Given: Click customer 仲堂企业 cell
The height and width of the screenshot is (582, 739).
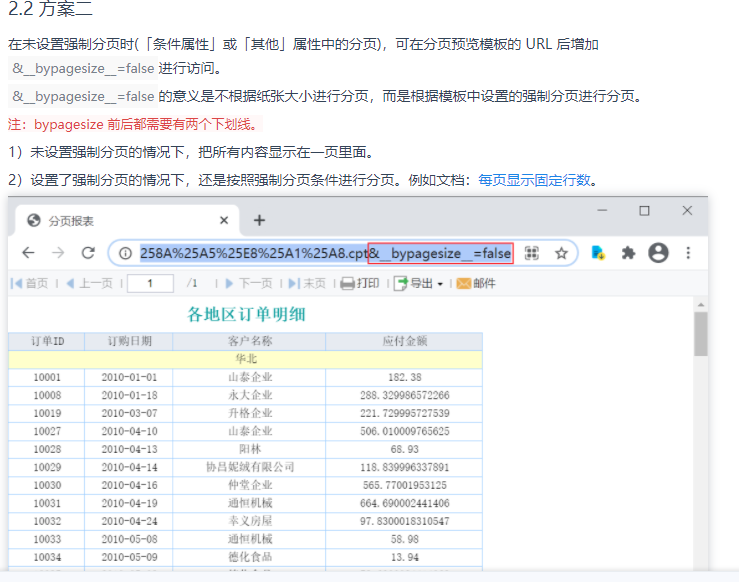Looking at the screenshot, I should [x=249, y=485].
